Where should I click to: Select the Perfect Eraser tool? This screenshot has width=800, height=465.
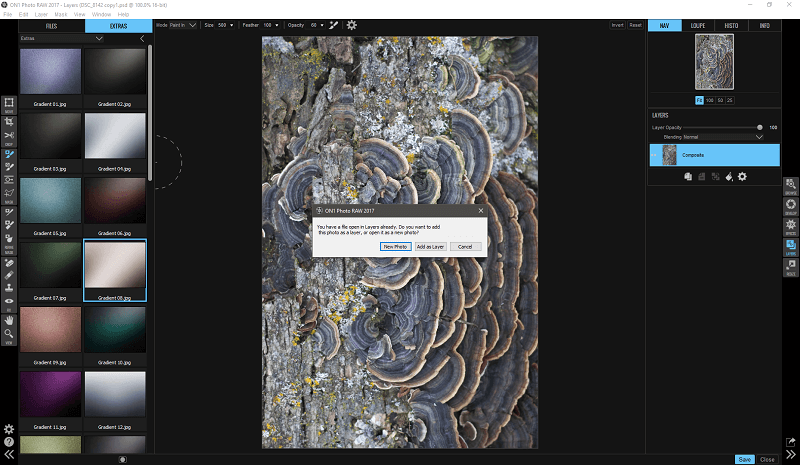9,263
